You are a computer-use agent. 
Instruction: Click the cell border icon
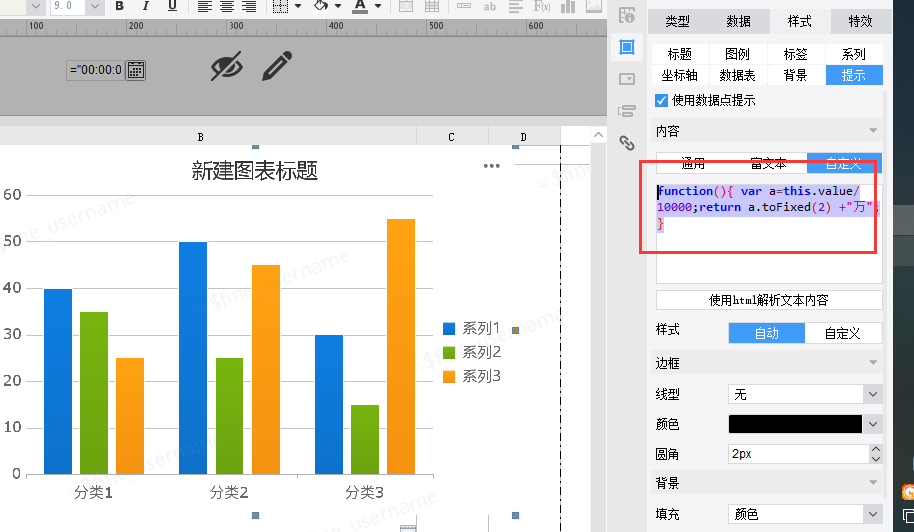280,6
